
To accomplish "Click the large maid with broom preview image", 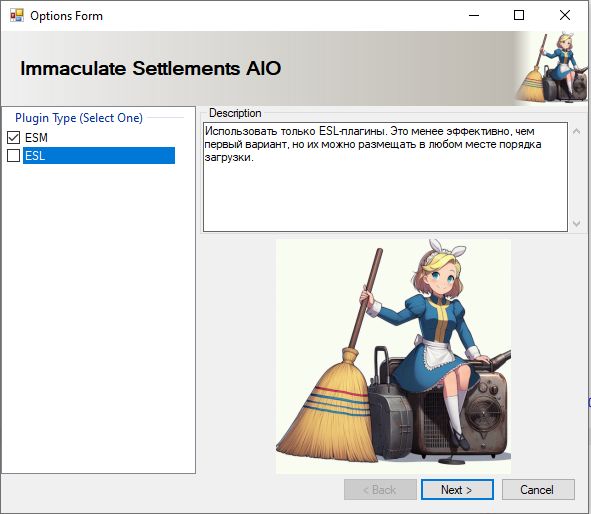I will coord(393,356).
